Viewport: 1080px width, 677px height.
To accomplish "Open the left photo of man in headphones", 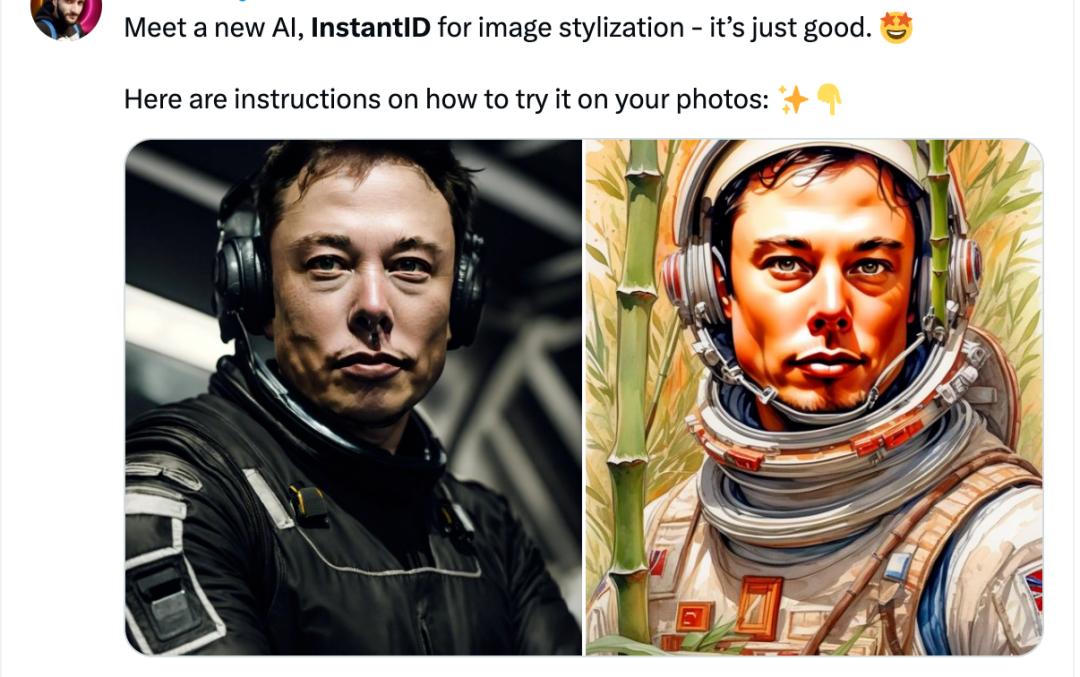I will tap(353, 397).
